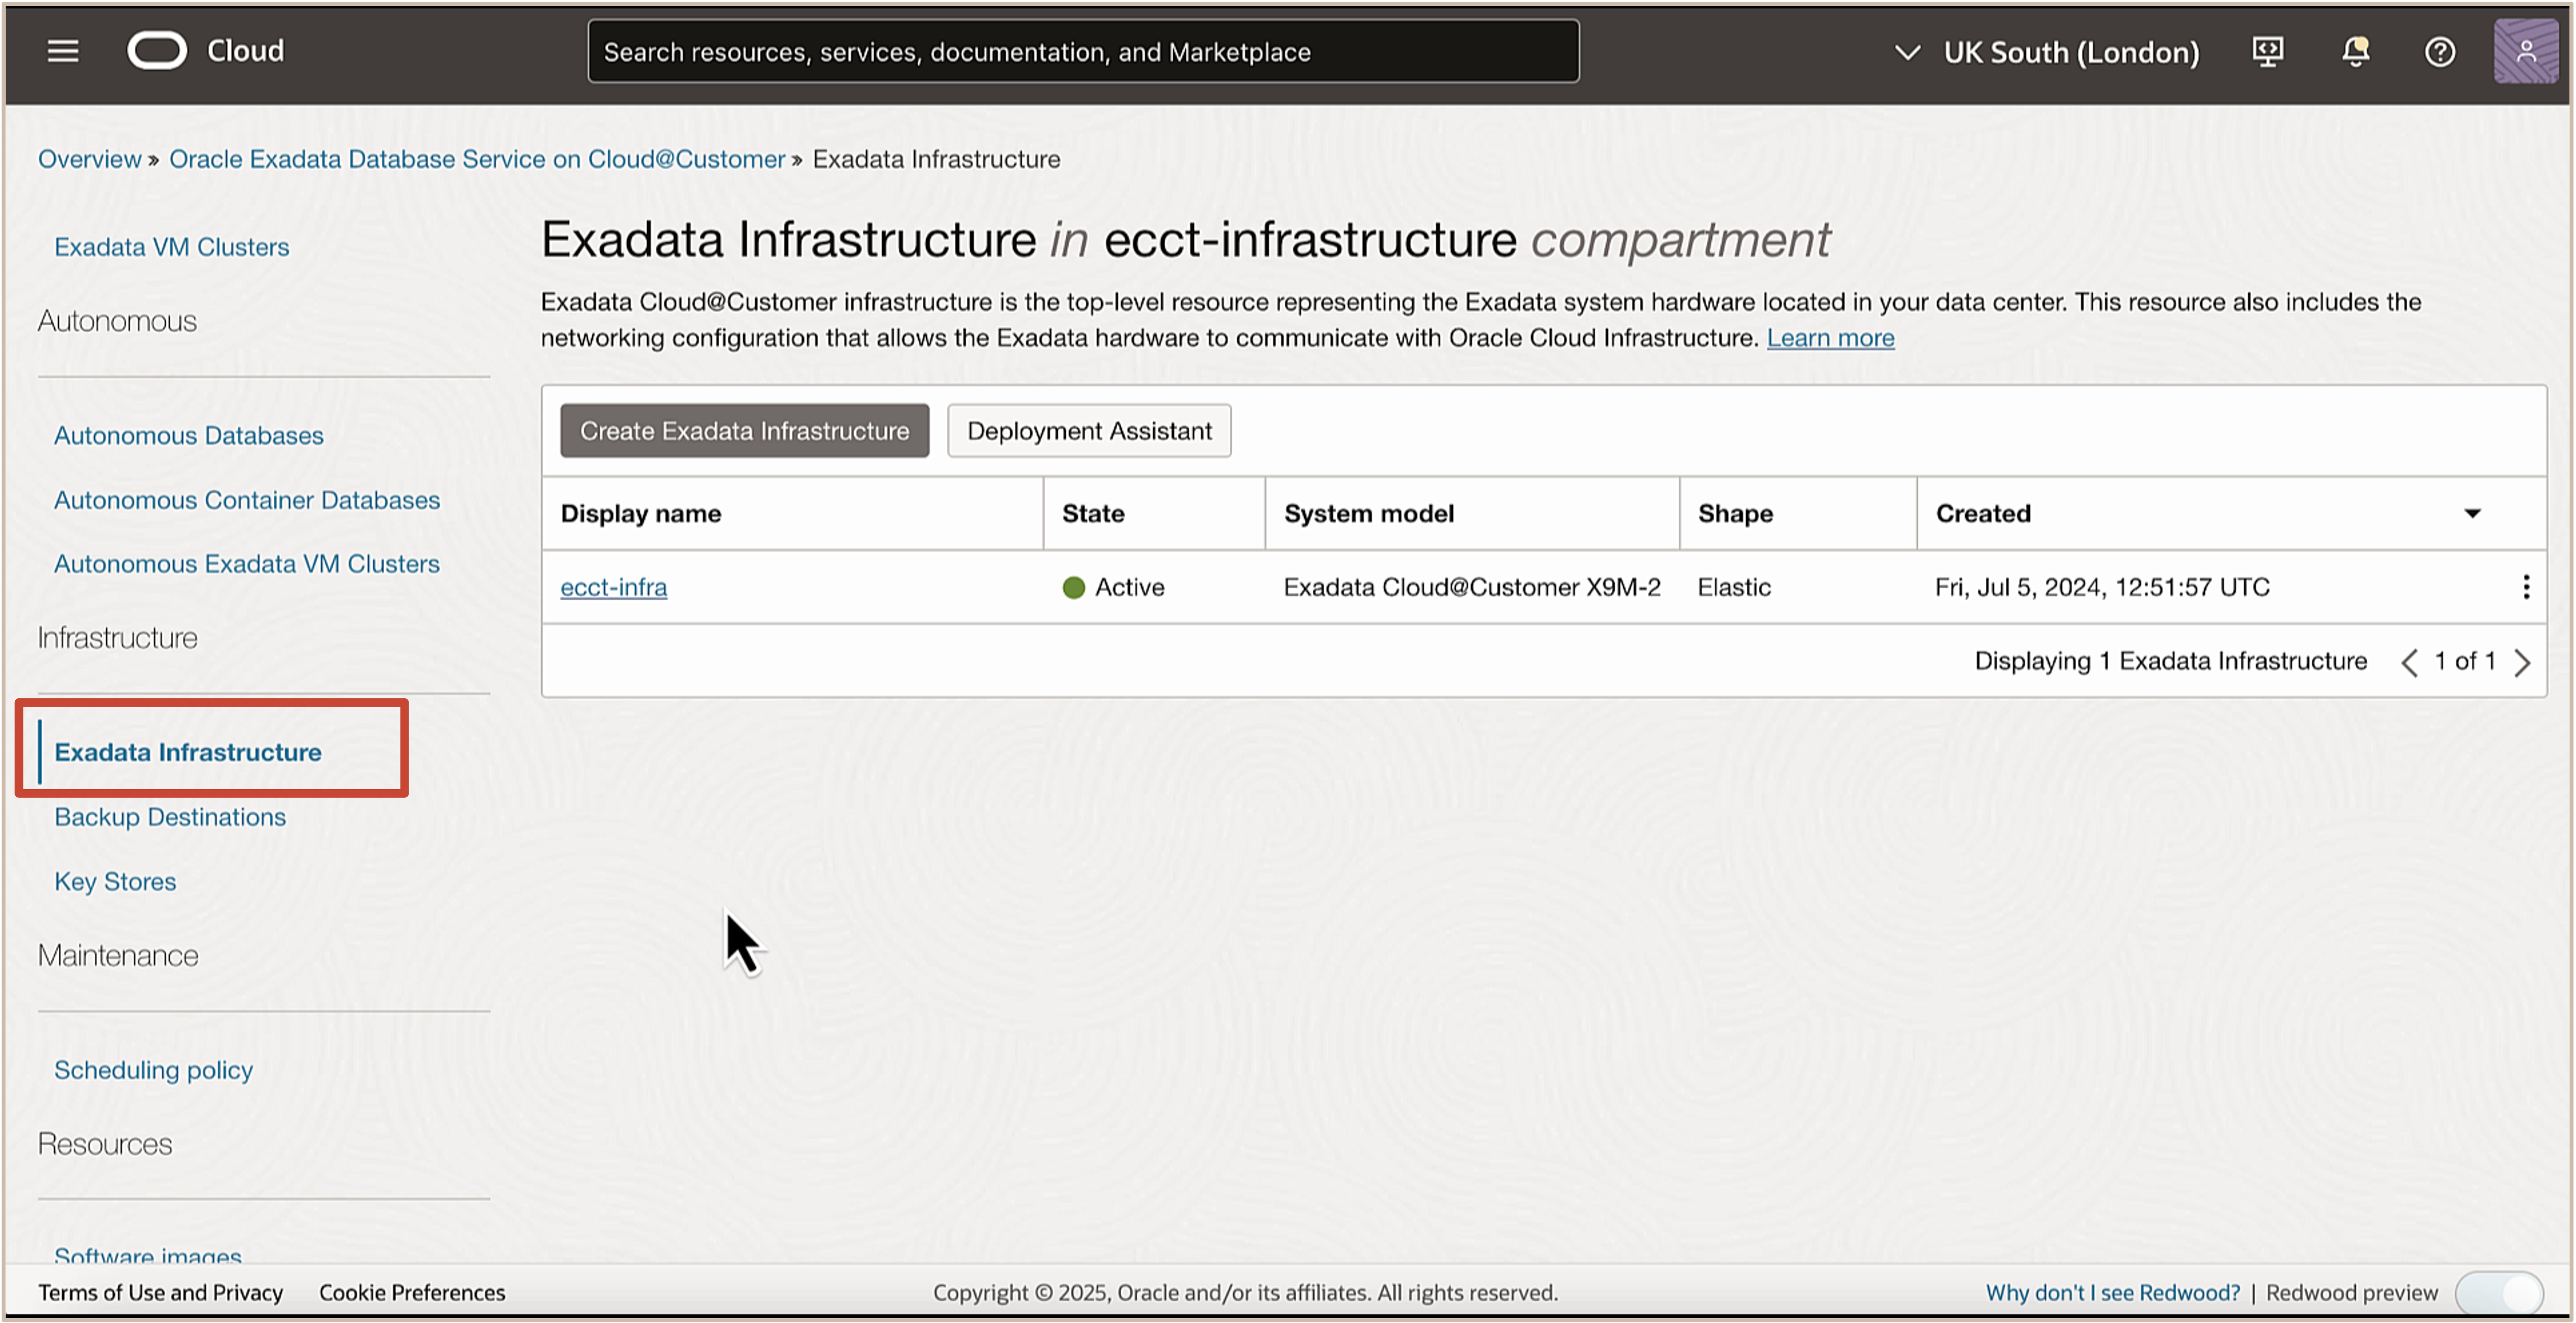Open the navigation hamburger menu
Viewport: 2576px width, 1323px height.
coord(62,51)
